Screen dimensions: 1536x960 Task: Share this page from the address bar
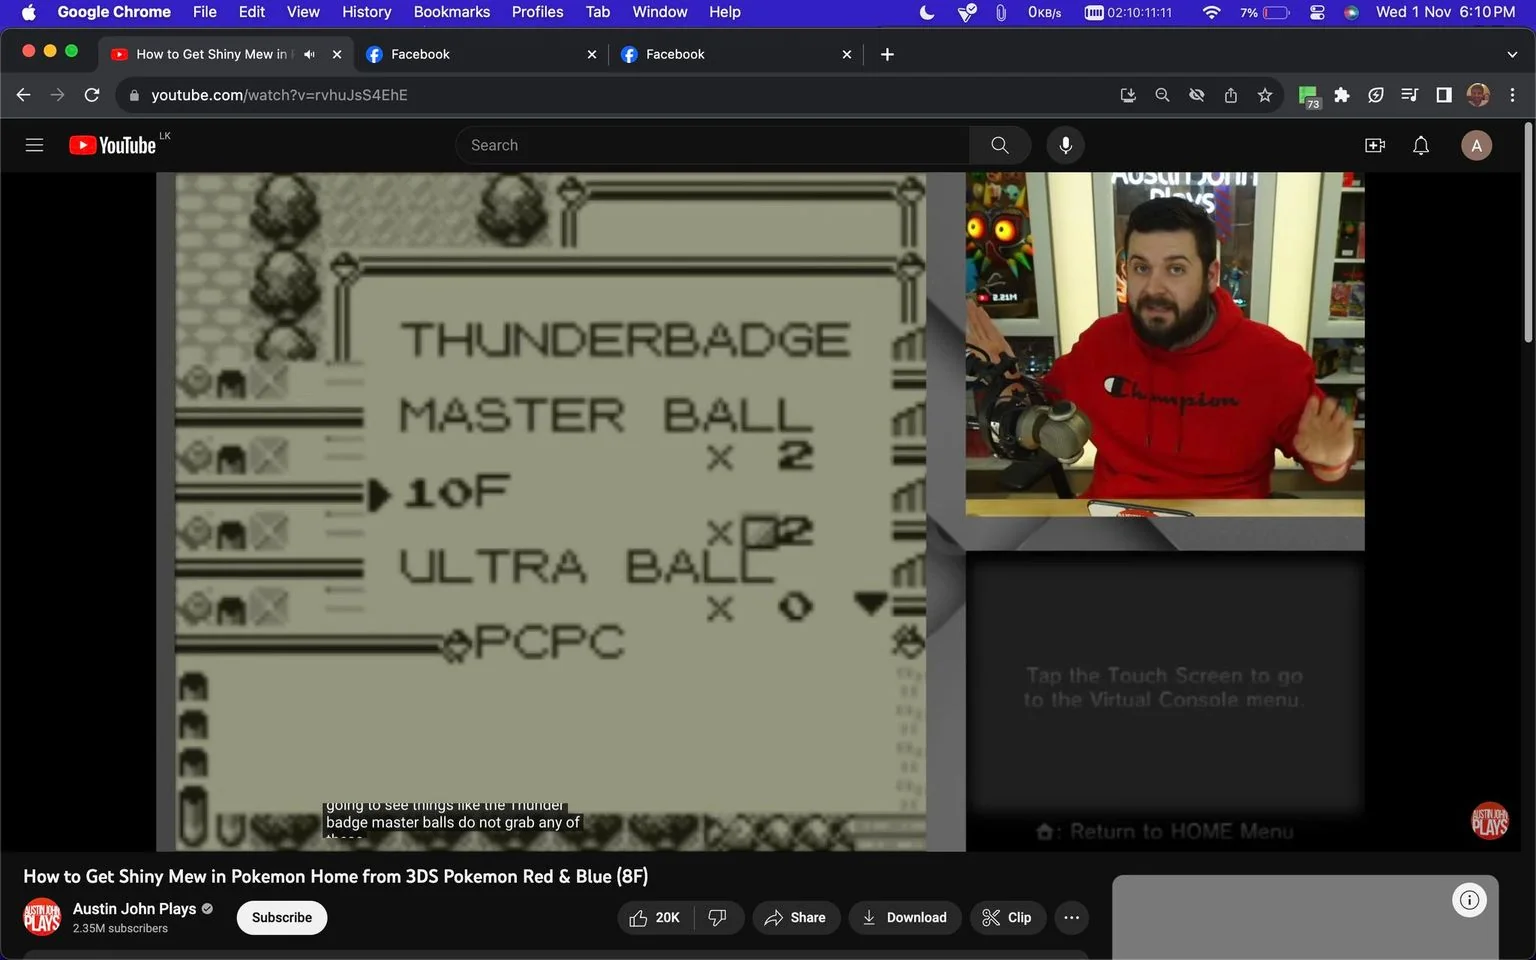click(1231, 95)
